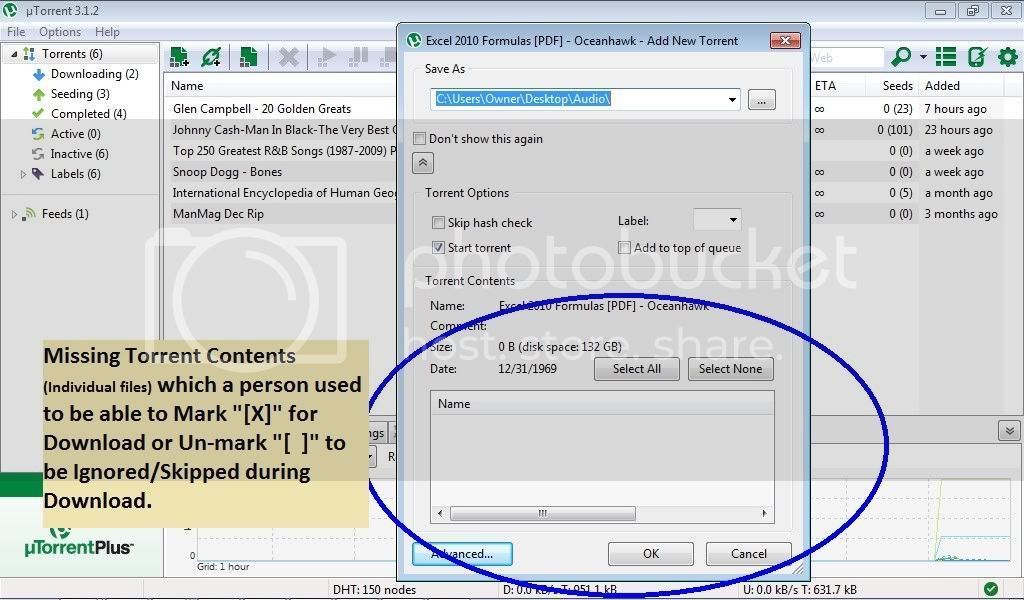This screenshot has width=1024, height=600.
Task: Select Active (0) in the sidebar
Action: (x=75, y=134)
